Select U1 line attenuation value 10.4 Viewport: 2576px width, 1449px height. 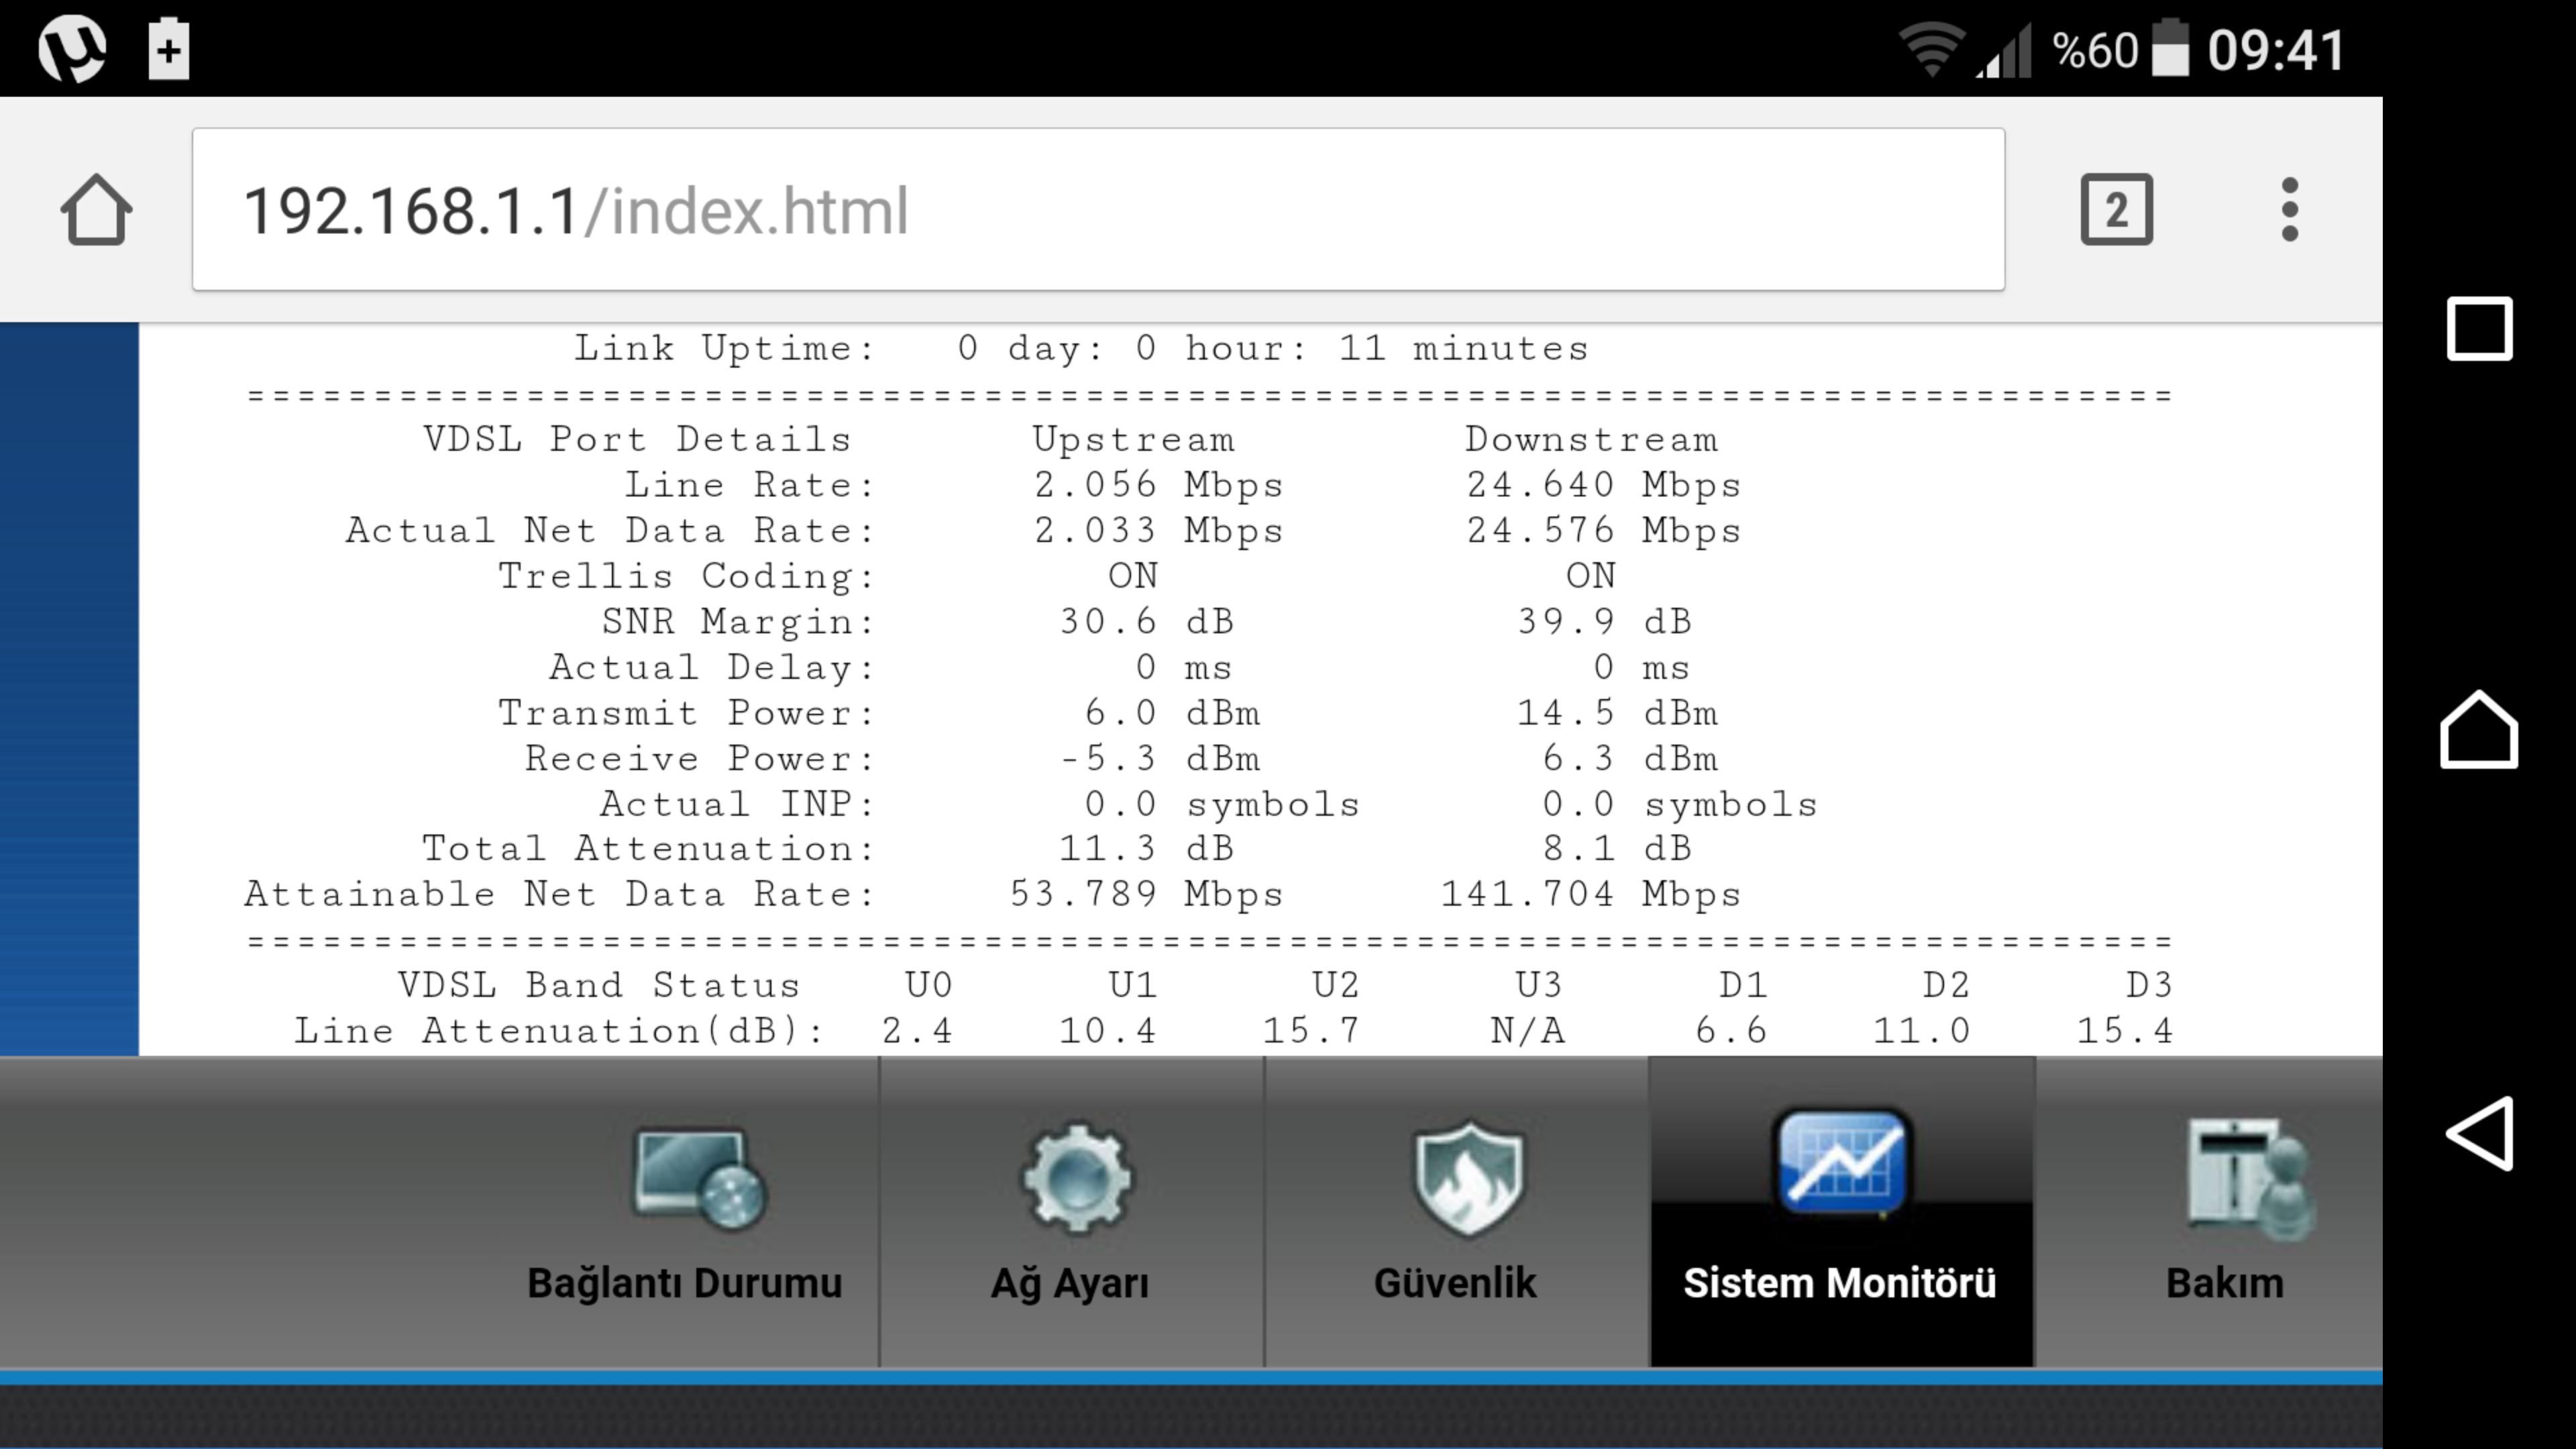point(1108,1031)
